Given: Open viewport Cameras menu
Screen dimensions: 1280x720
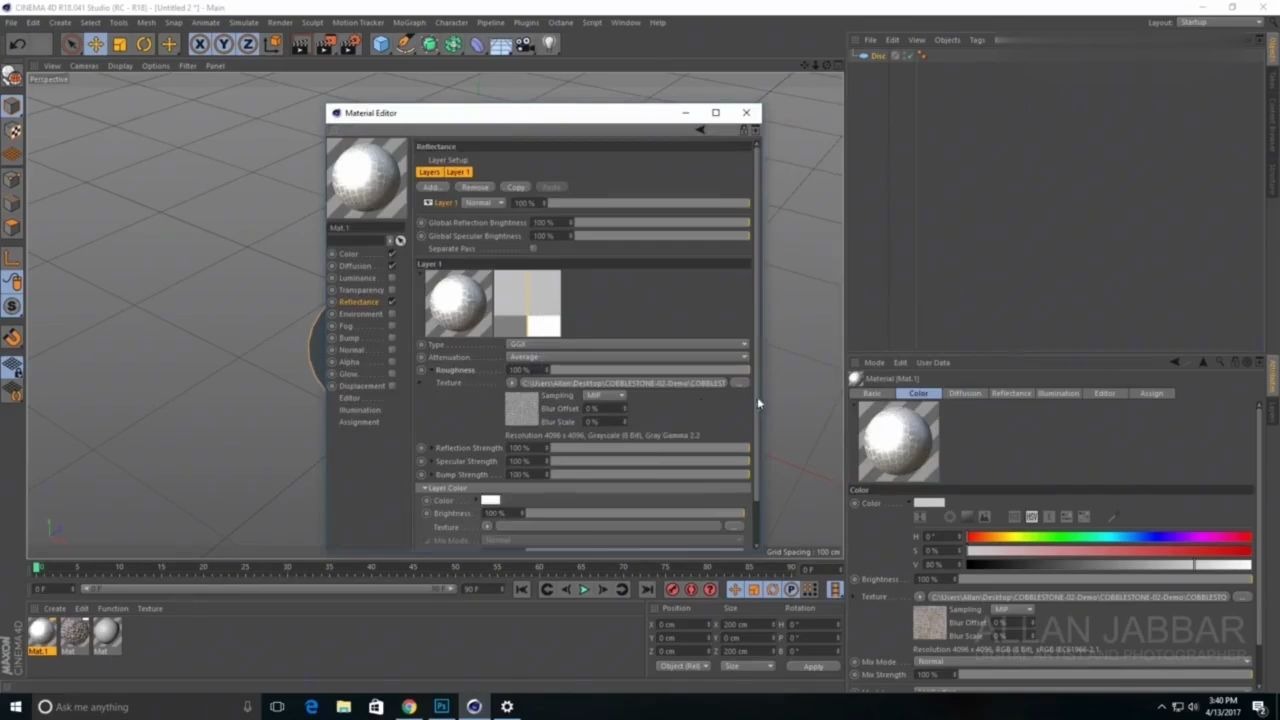Looking at the screenshot, I should pyautogui.click(x=84, y=66).
